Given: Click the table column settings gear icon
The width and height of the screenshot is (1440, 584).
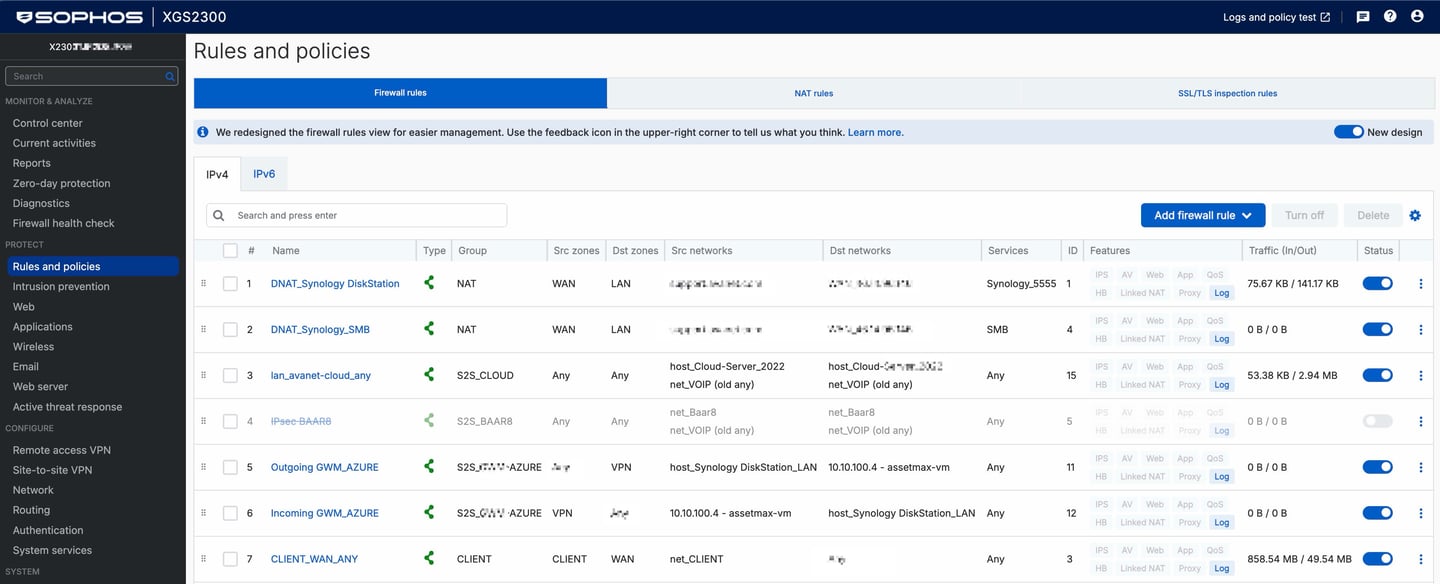Looking at the screenshot, I should (x=1415, y=215).
